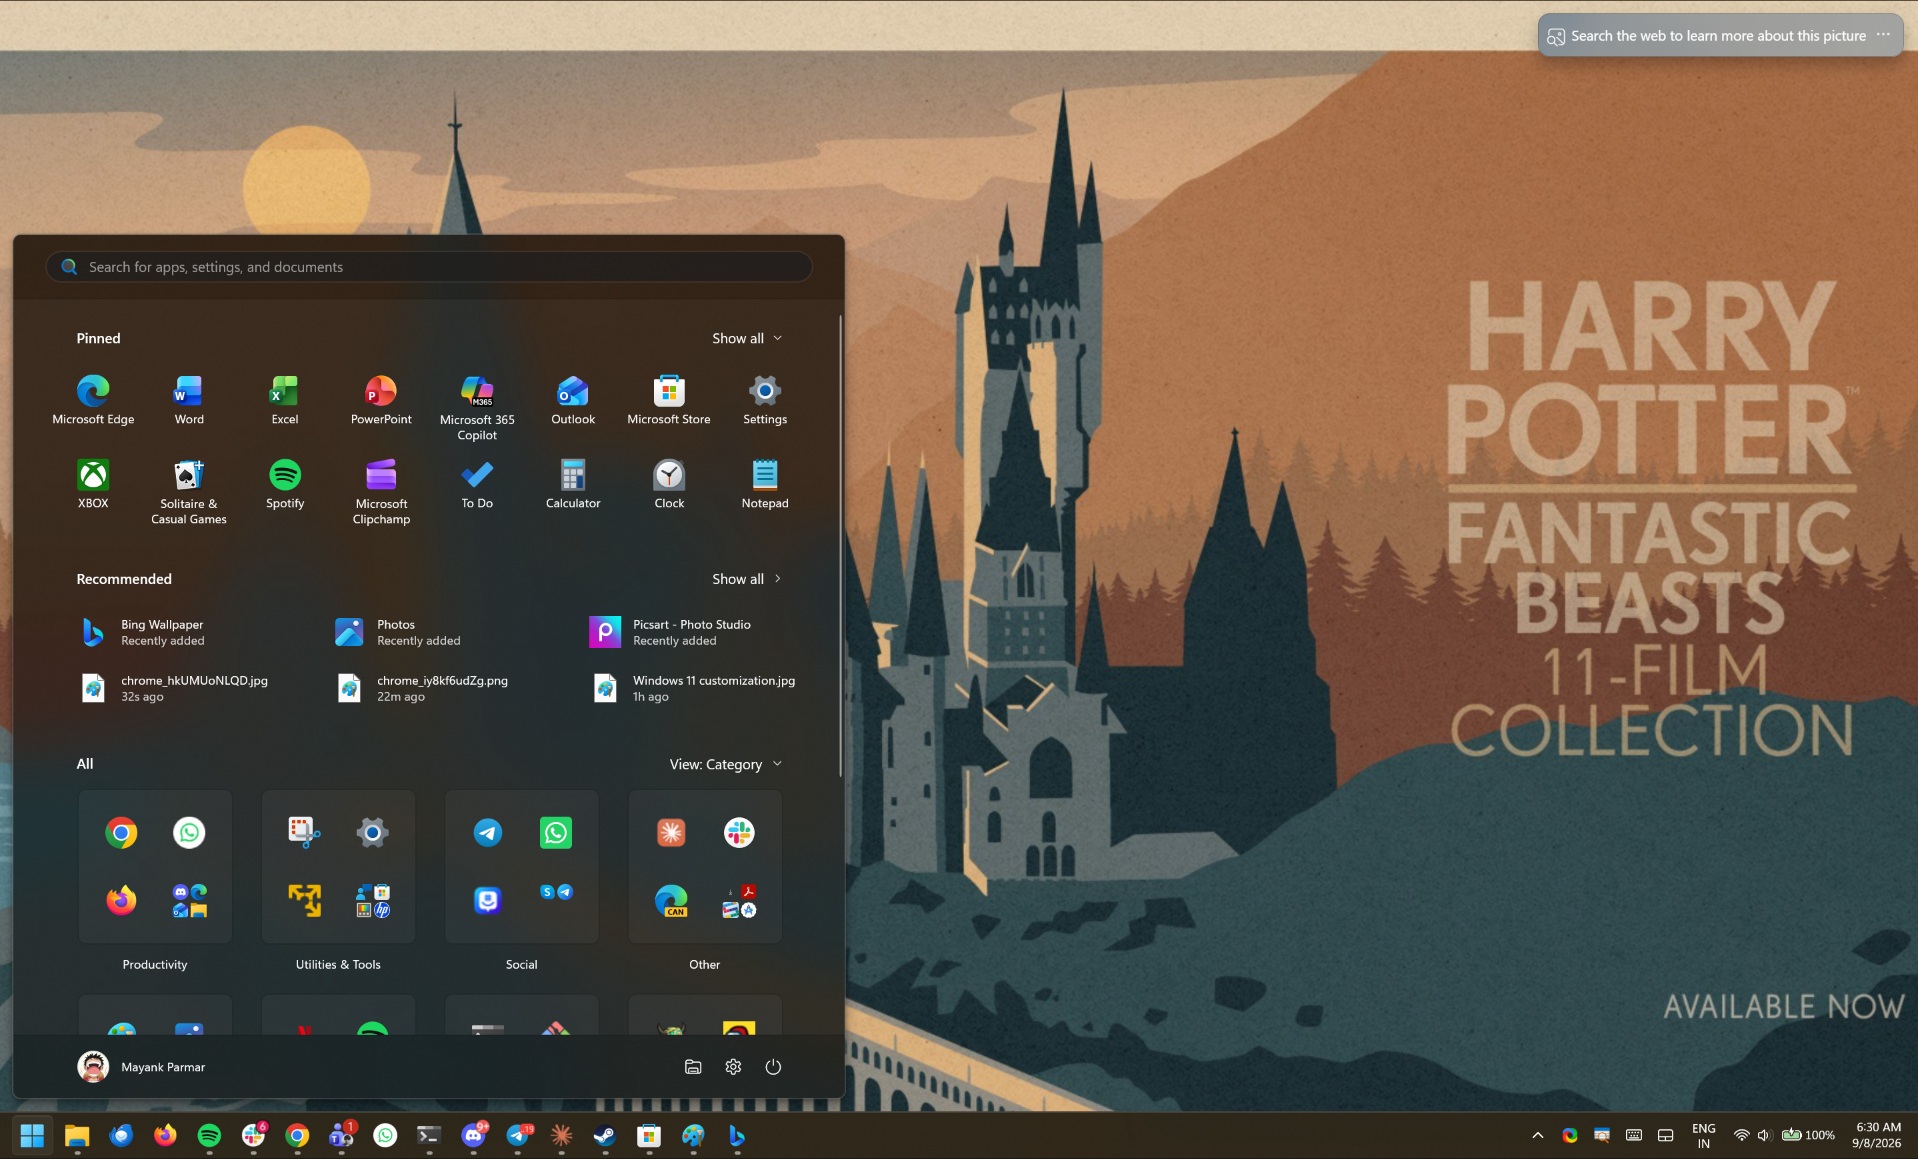1918x1159 pixels.
Task: Open the pinned Settings app
Action: pyautogui.click(x=765, y=400)
